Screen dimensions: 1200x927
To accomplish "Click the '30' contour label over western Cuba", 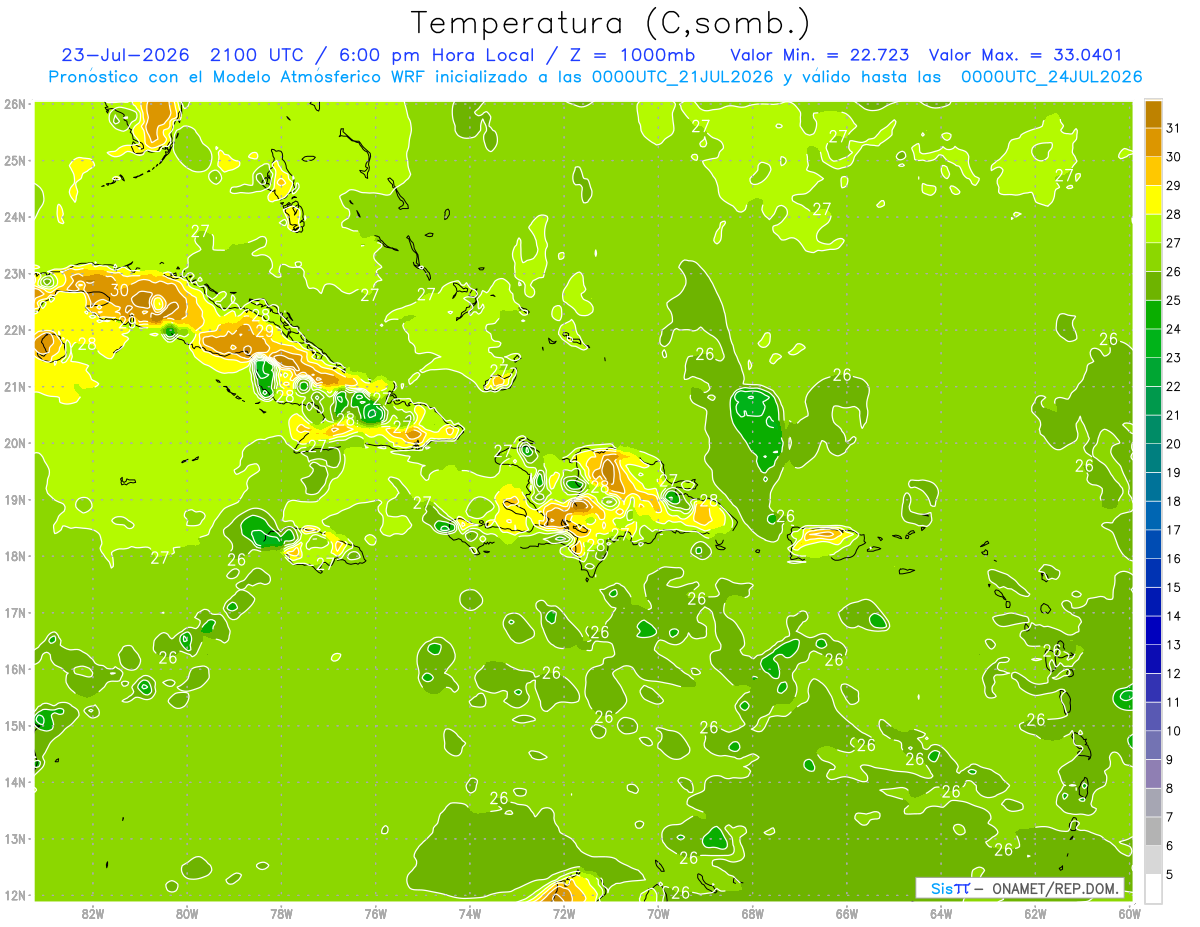I will tap(119, 290).
